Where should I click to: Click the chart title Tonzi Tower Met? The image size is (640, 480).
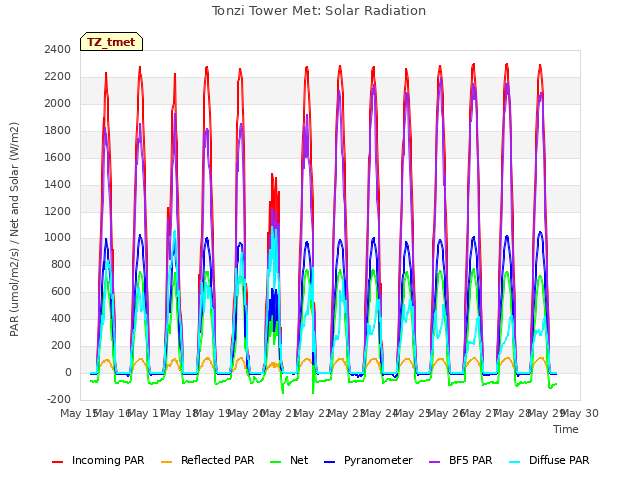point(319,11)
